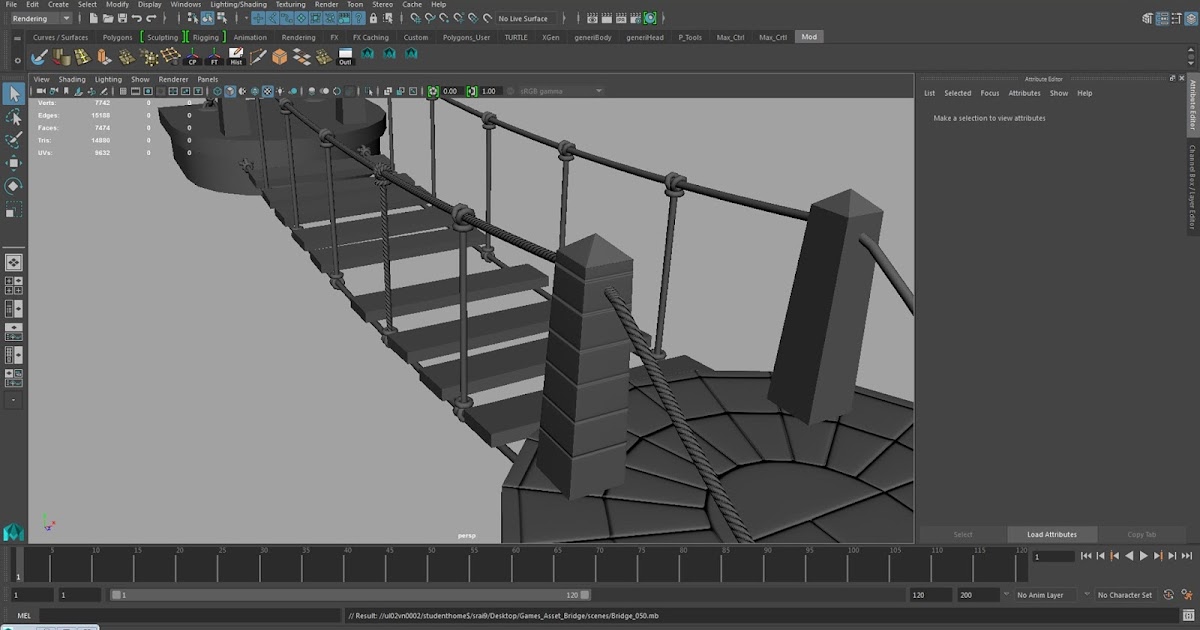Click the Hist shelf icon
The height and width of the screenshot is (630, 1200).
[x=236, y=56]
